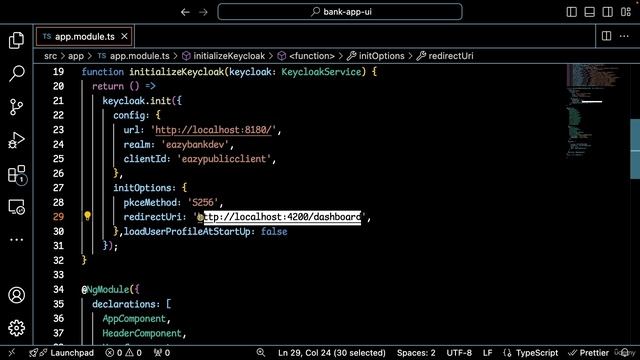Follow the http://localhost:8180/ link
640x360 pixels.
213,130
